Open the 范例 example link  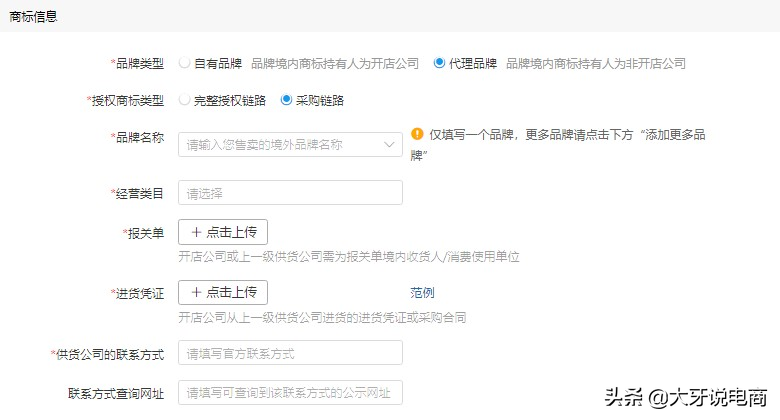coord(422,293)
